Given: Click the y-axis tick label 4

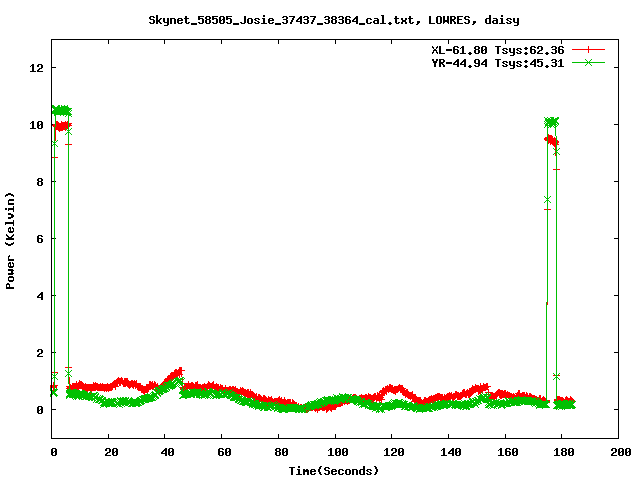Looking at the screenshot, I should 40,296.
